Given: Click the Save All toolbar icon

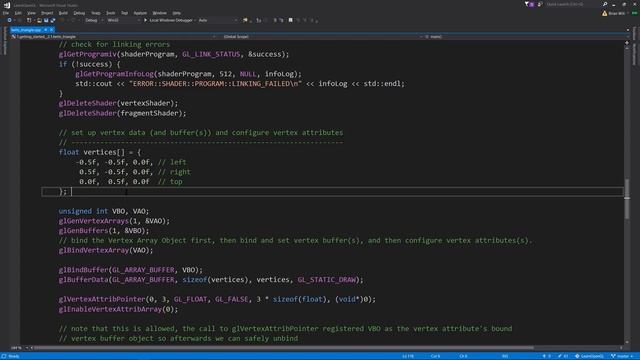Looking at the screenshot, I should (x=53, y=20).
